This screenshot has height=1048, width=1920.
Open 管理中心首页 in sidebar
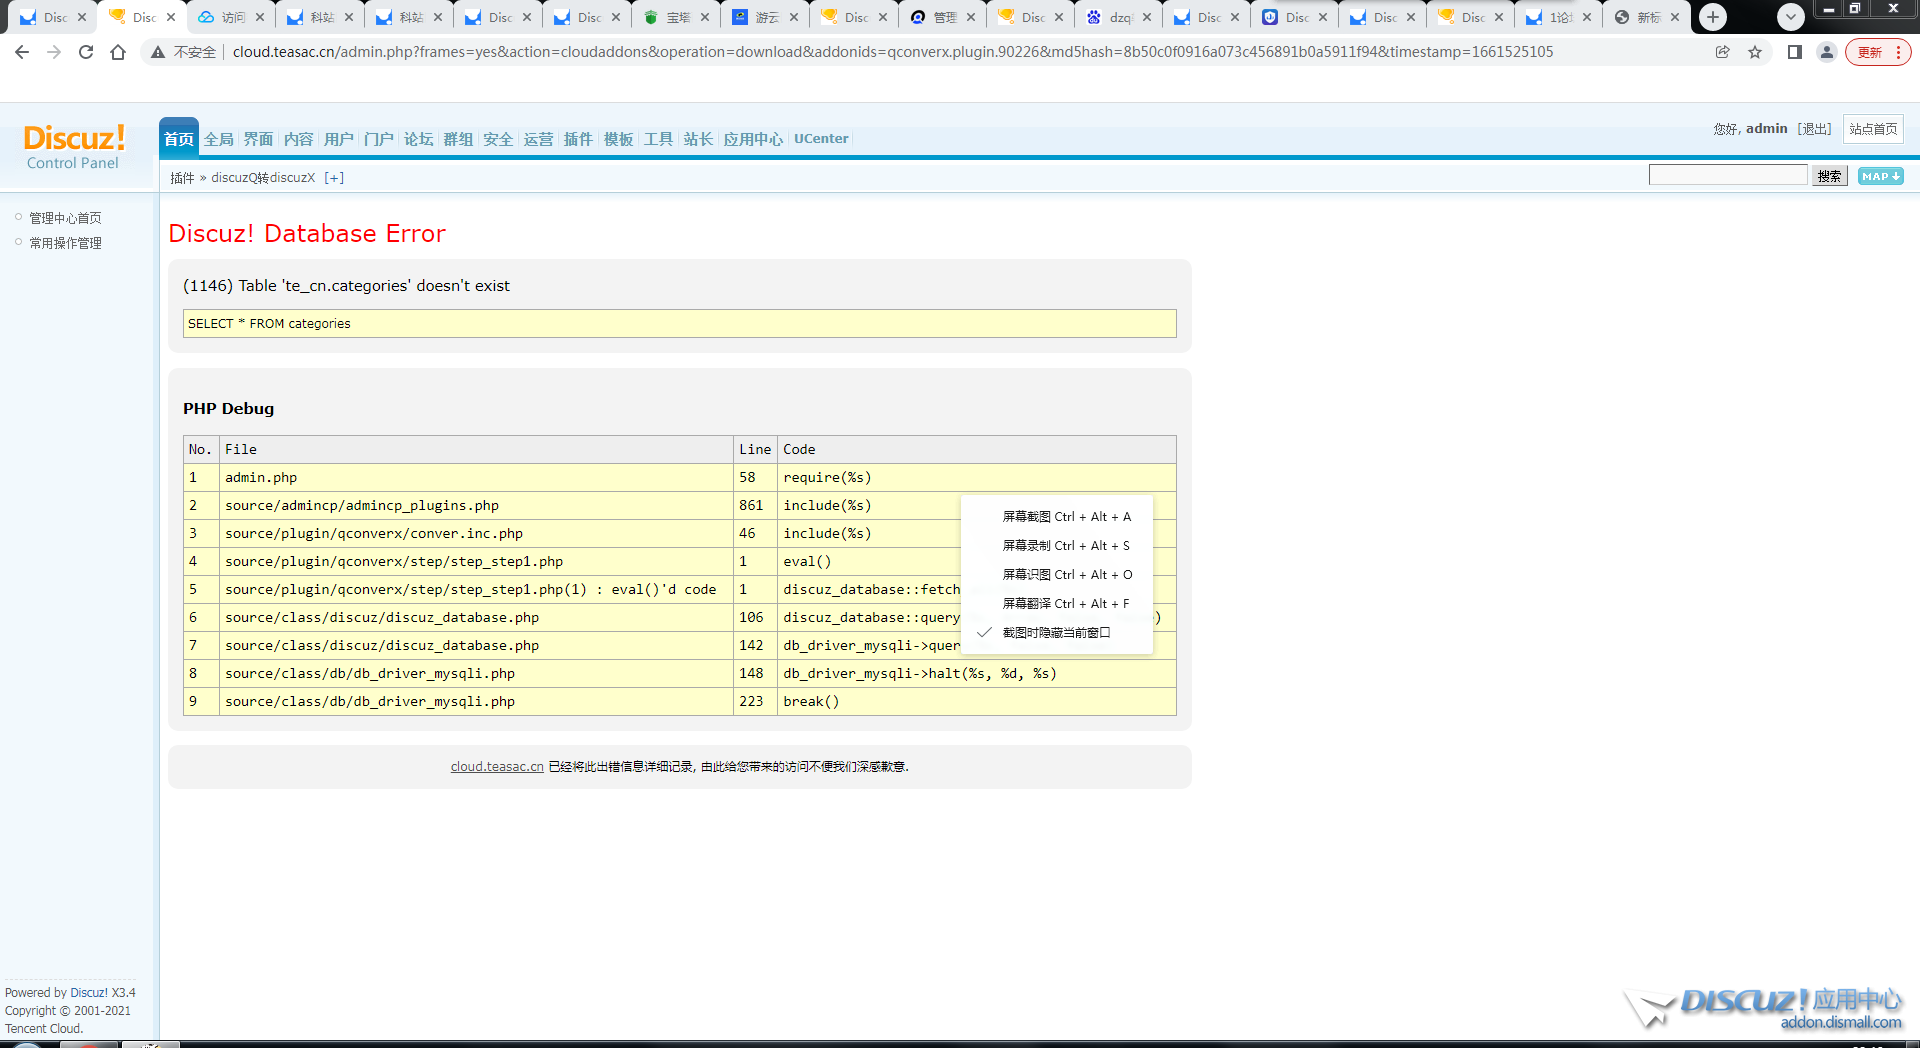point(65,218)
